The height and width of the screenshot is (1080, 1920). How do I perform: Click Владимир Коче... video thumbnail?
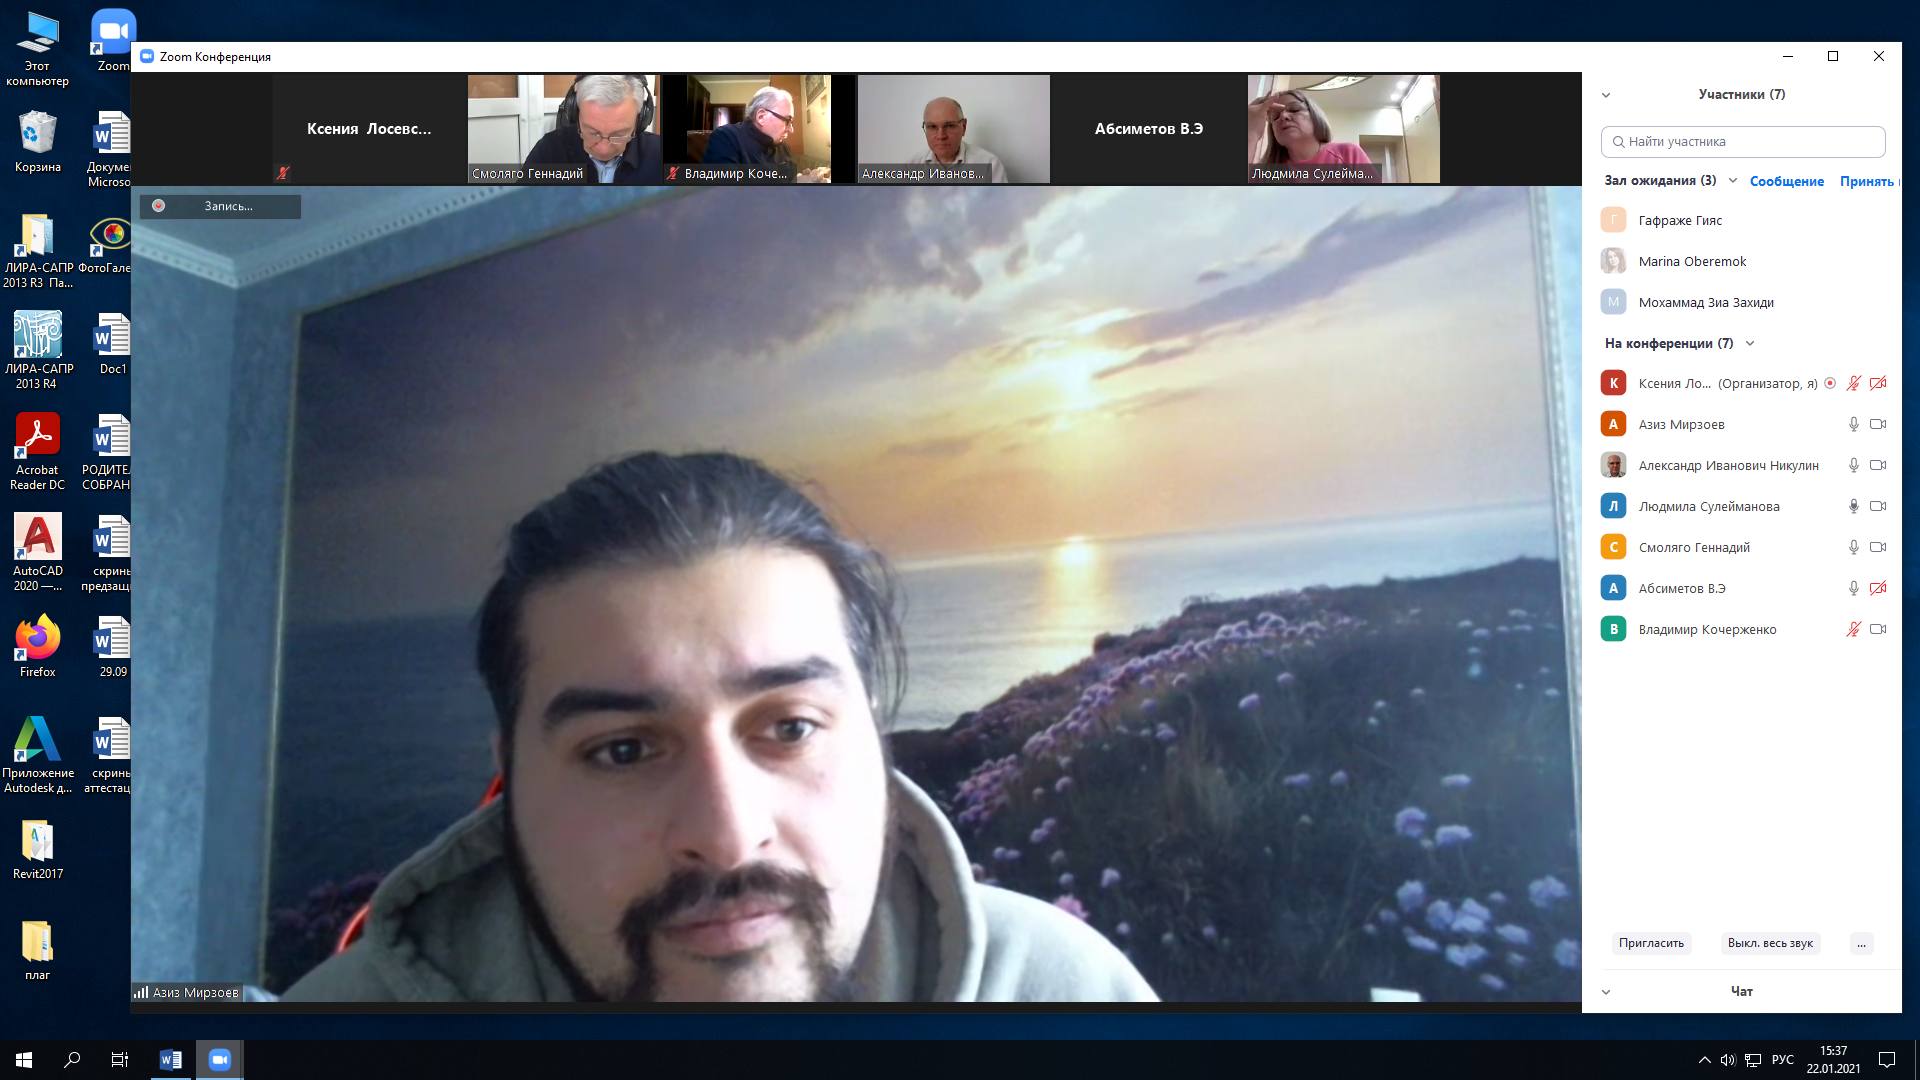(759, 129)
